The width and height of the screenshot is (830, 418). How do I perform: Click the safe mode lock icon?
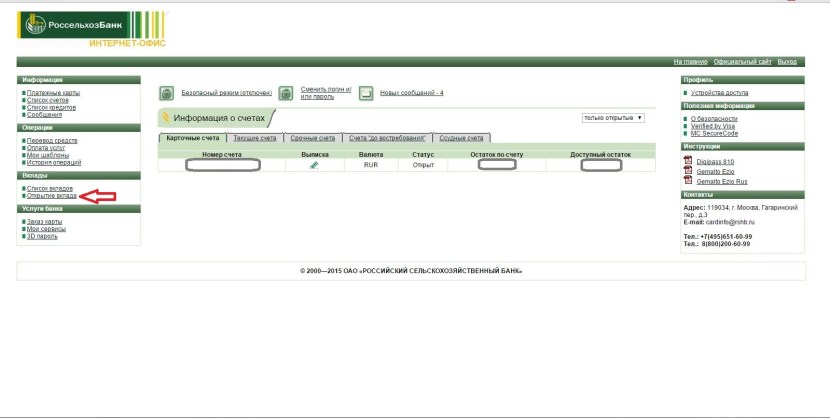[166, 93]
